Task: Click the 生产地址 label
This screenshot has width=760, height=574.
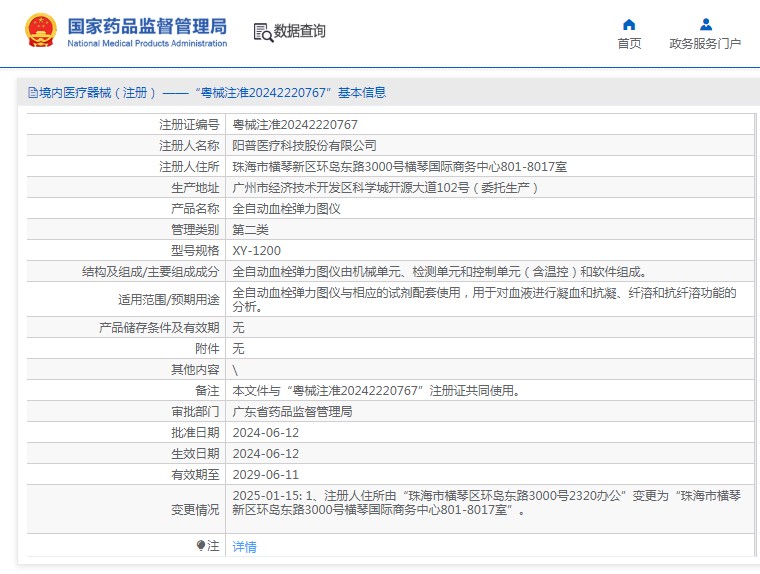Action: tap(195, 188)
